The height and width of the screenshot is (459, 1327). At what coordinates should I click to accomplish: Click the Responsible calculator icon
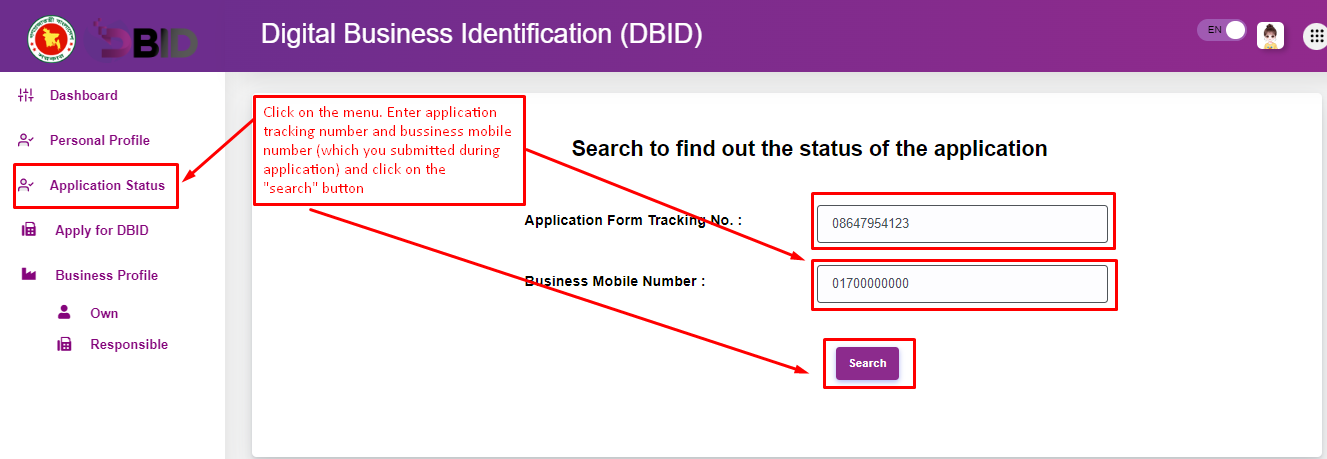coord(64,344)
